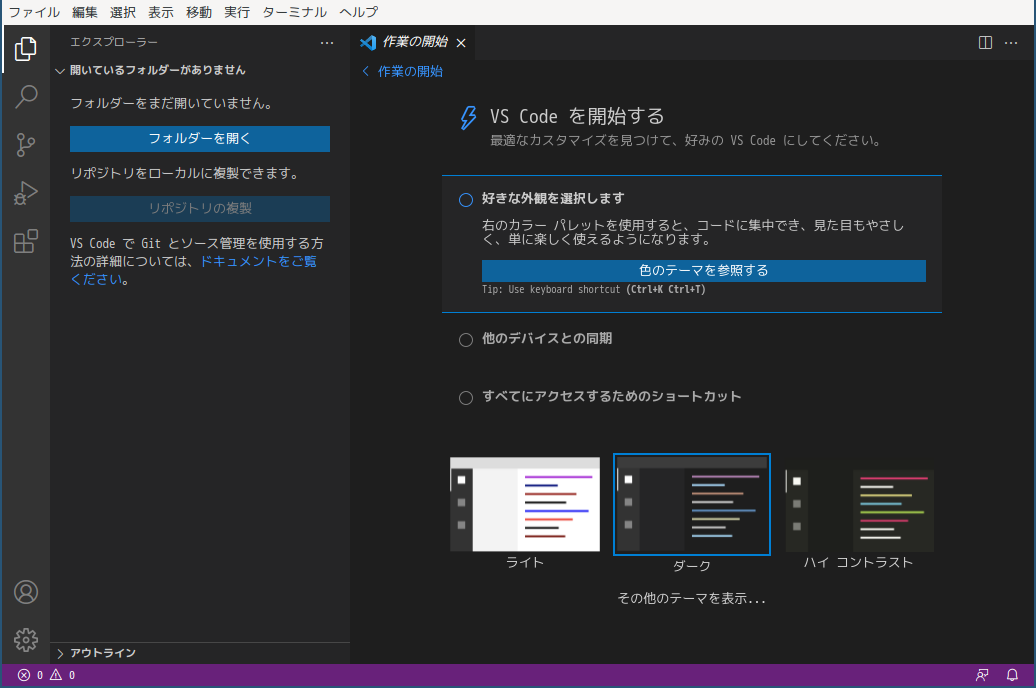The width and height of the screenshot is (1036, 688).
Task: Open the ターミナル menu
Action: coord(295,13)
